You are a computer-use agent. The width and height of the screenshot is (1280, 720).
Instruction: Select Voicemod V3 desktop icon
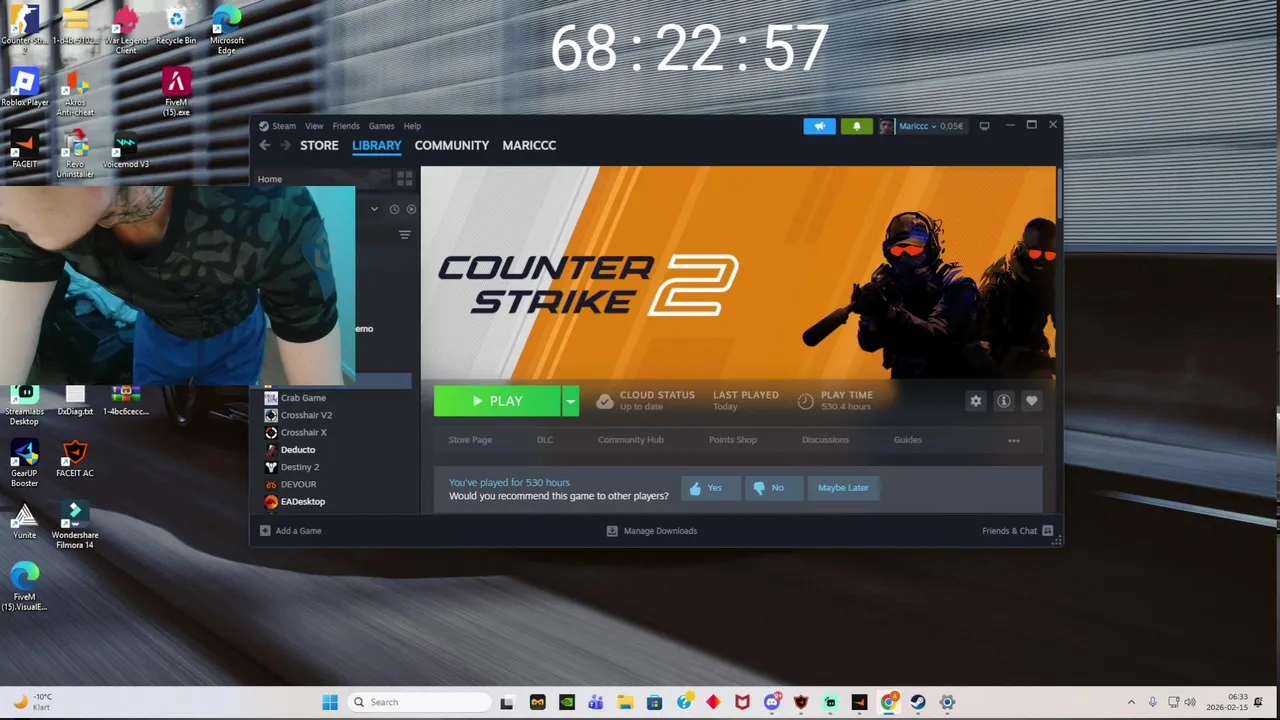click(x=126, y=150)
